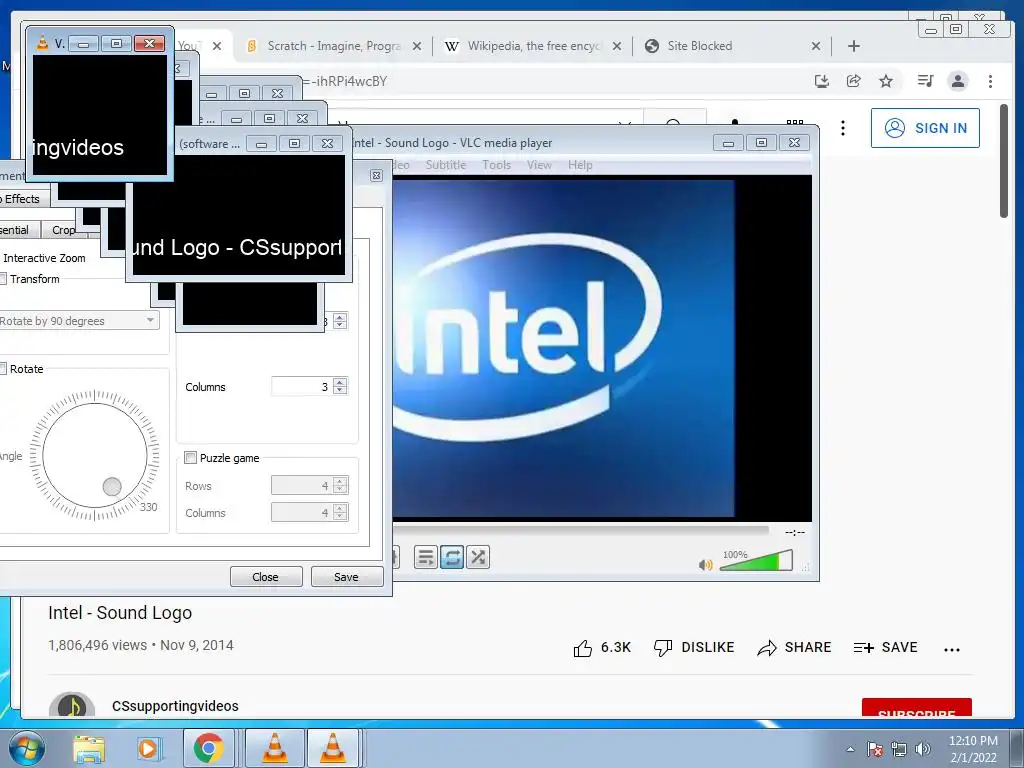Click the SHARE button

(794, 647)
